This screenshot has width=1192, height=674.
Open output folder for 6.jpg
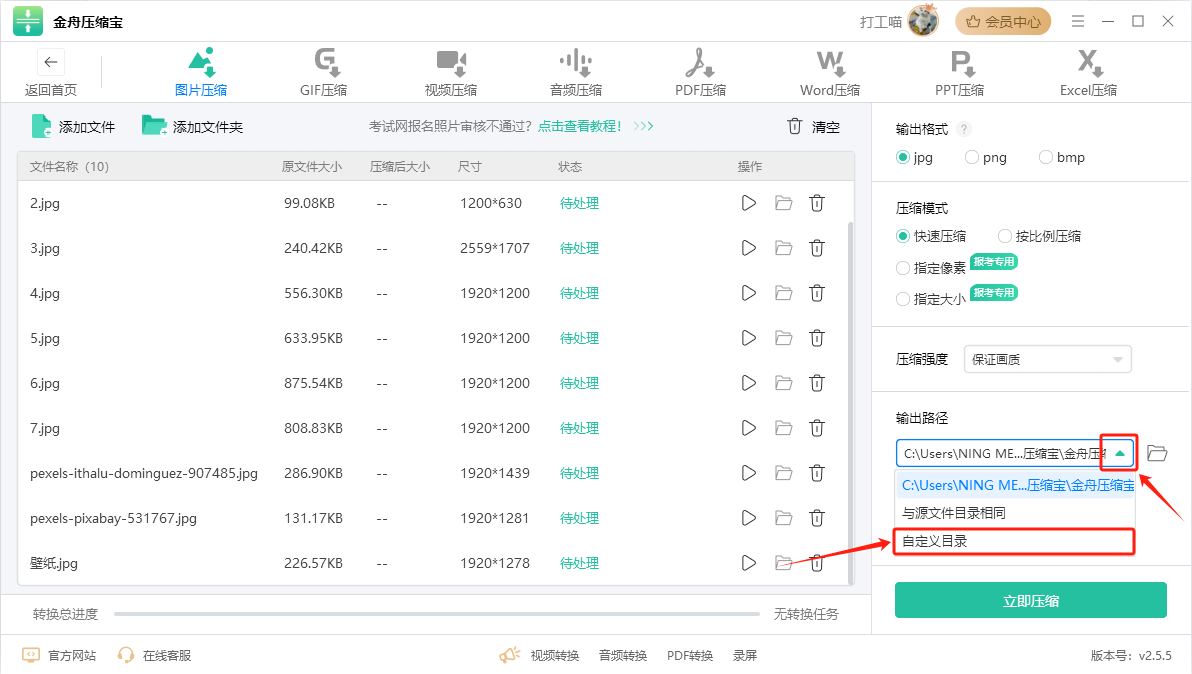coord(783,383)
